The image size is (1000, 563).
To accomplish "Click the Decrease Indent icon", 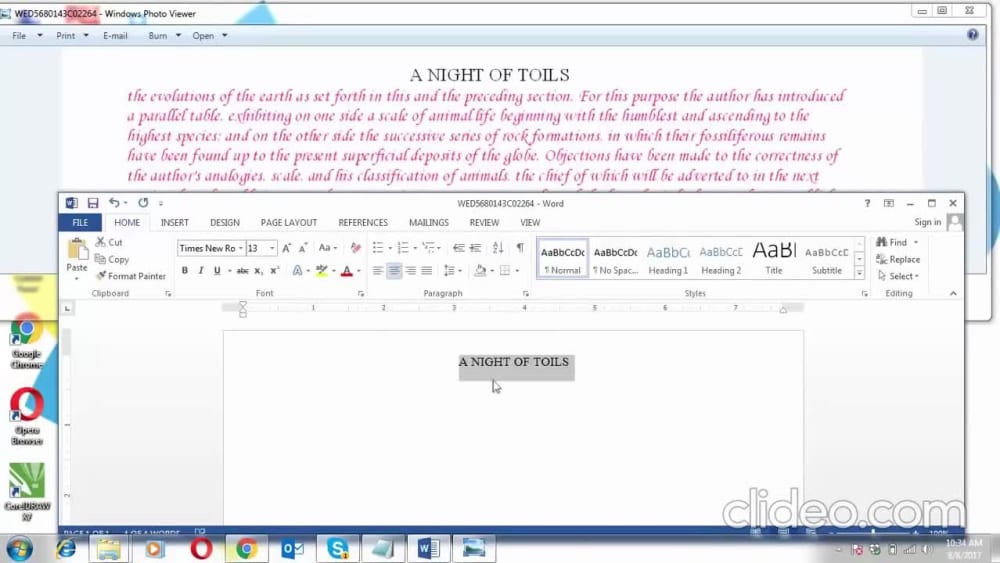I will tap(459, 248).
